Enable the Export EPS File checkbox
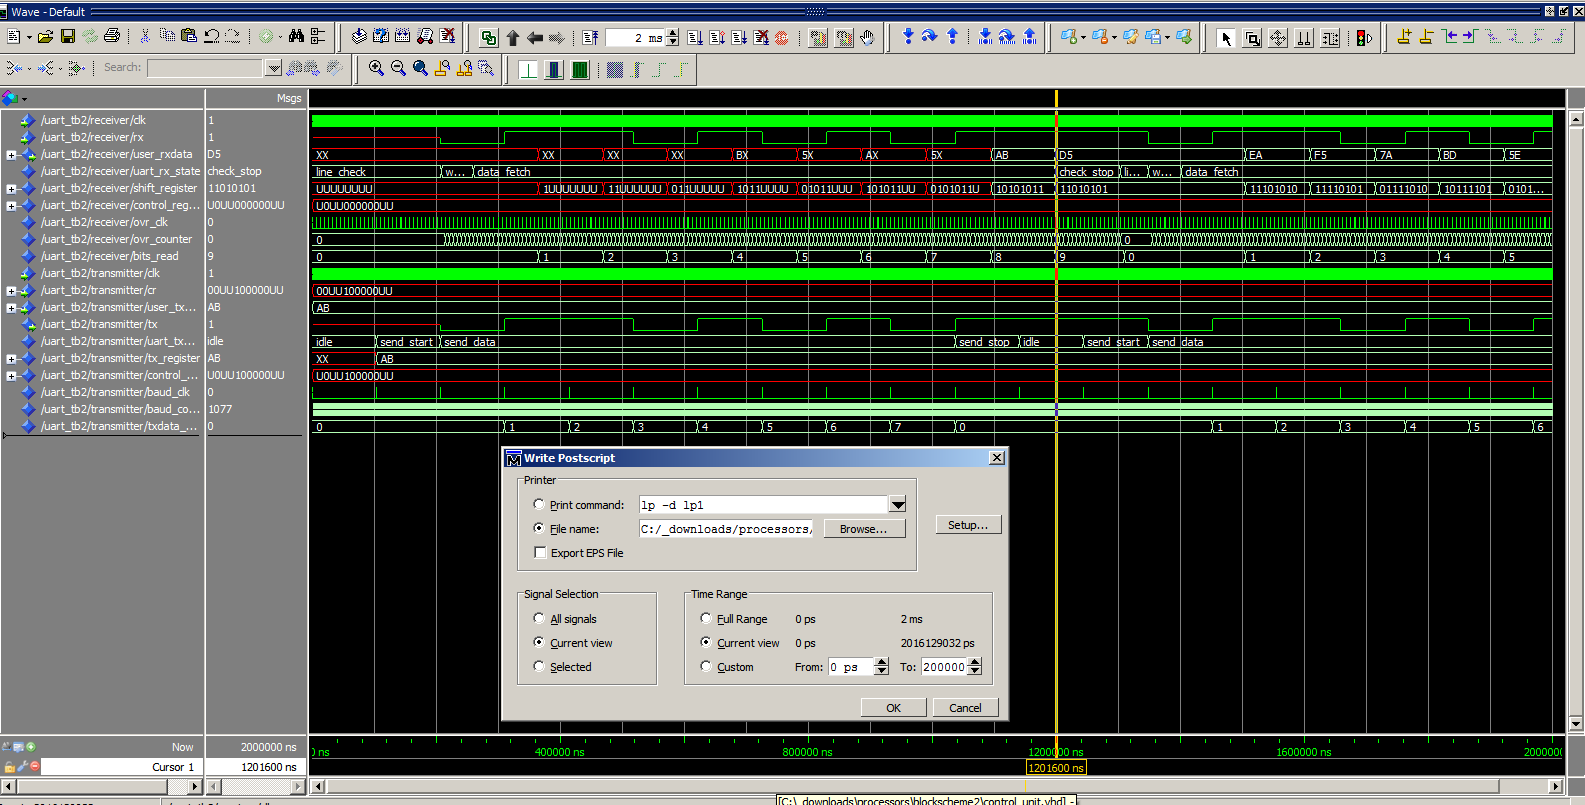Viewport: 1585px width, 805px height. pyautogui.click(x=540, y=553)
